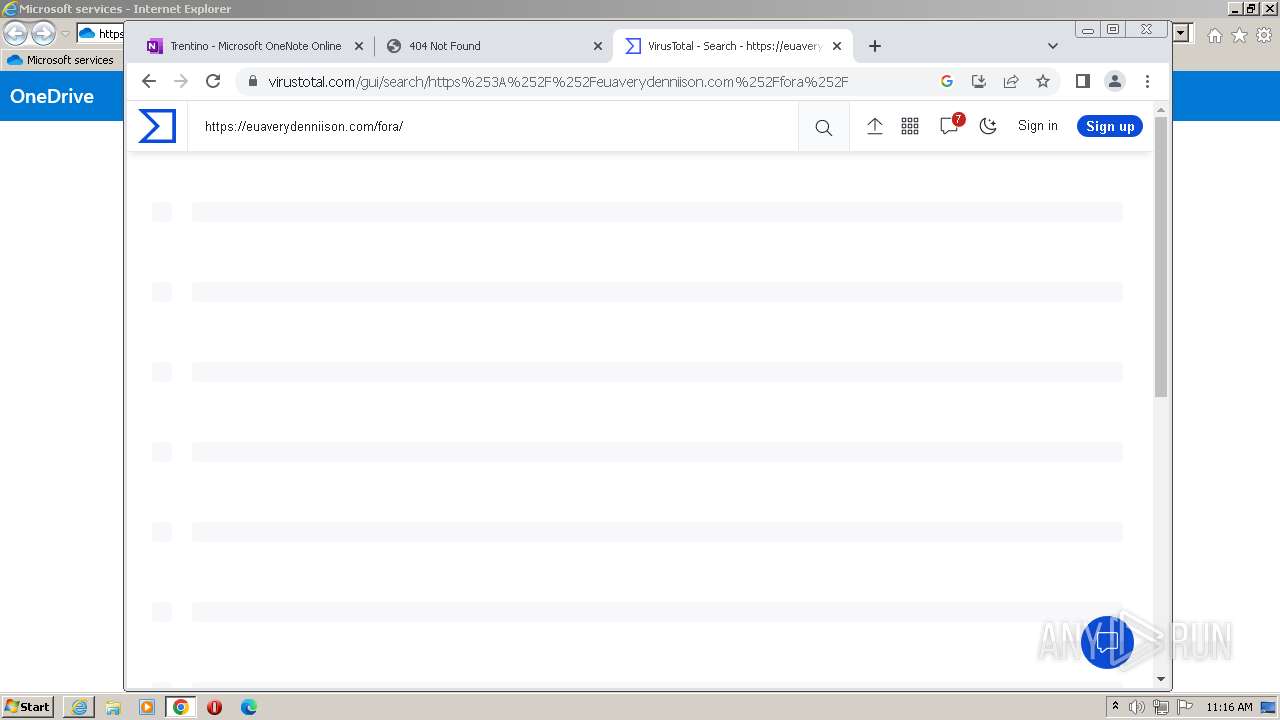Image resolution: width=1280 pixels, height=720 pixels.
Task: Click the volume speaker tray icon
Action: click(x=1137, y=707)
